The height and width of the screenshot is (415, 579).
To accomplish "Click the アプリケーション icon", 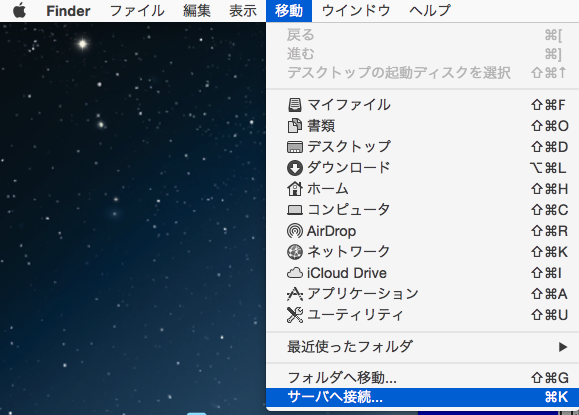I will 294,294.
